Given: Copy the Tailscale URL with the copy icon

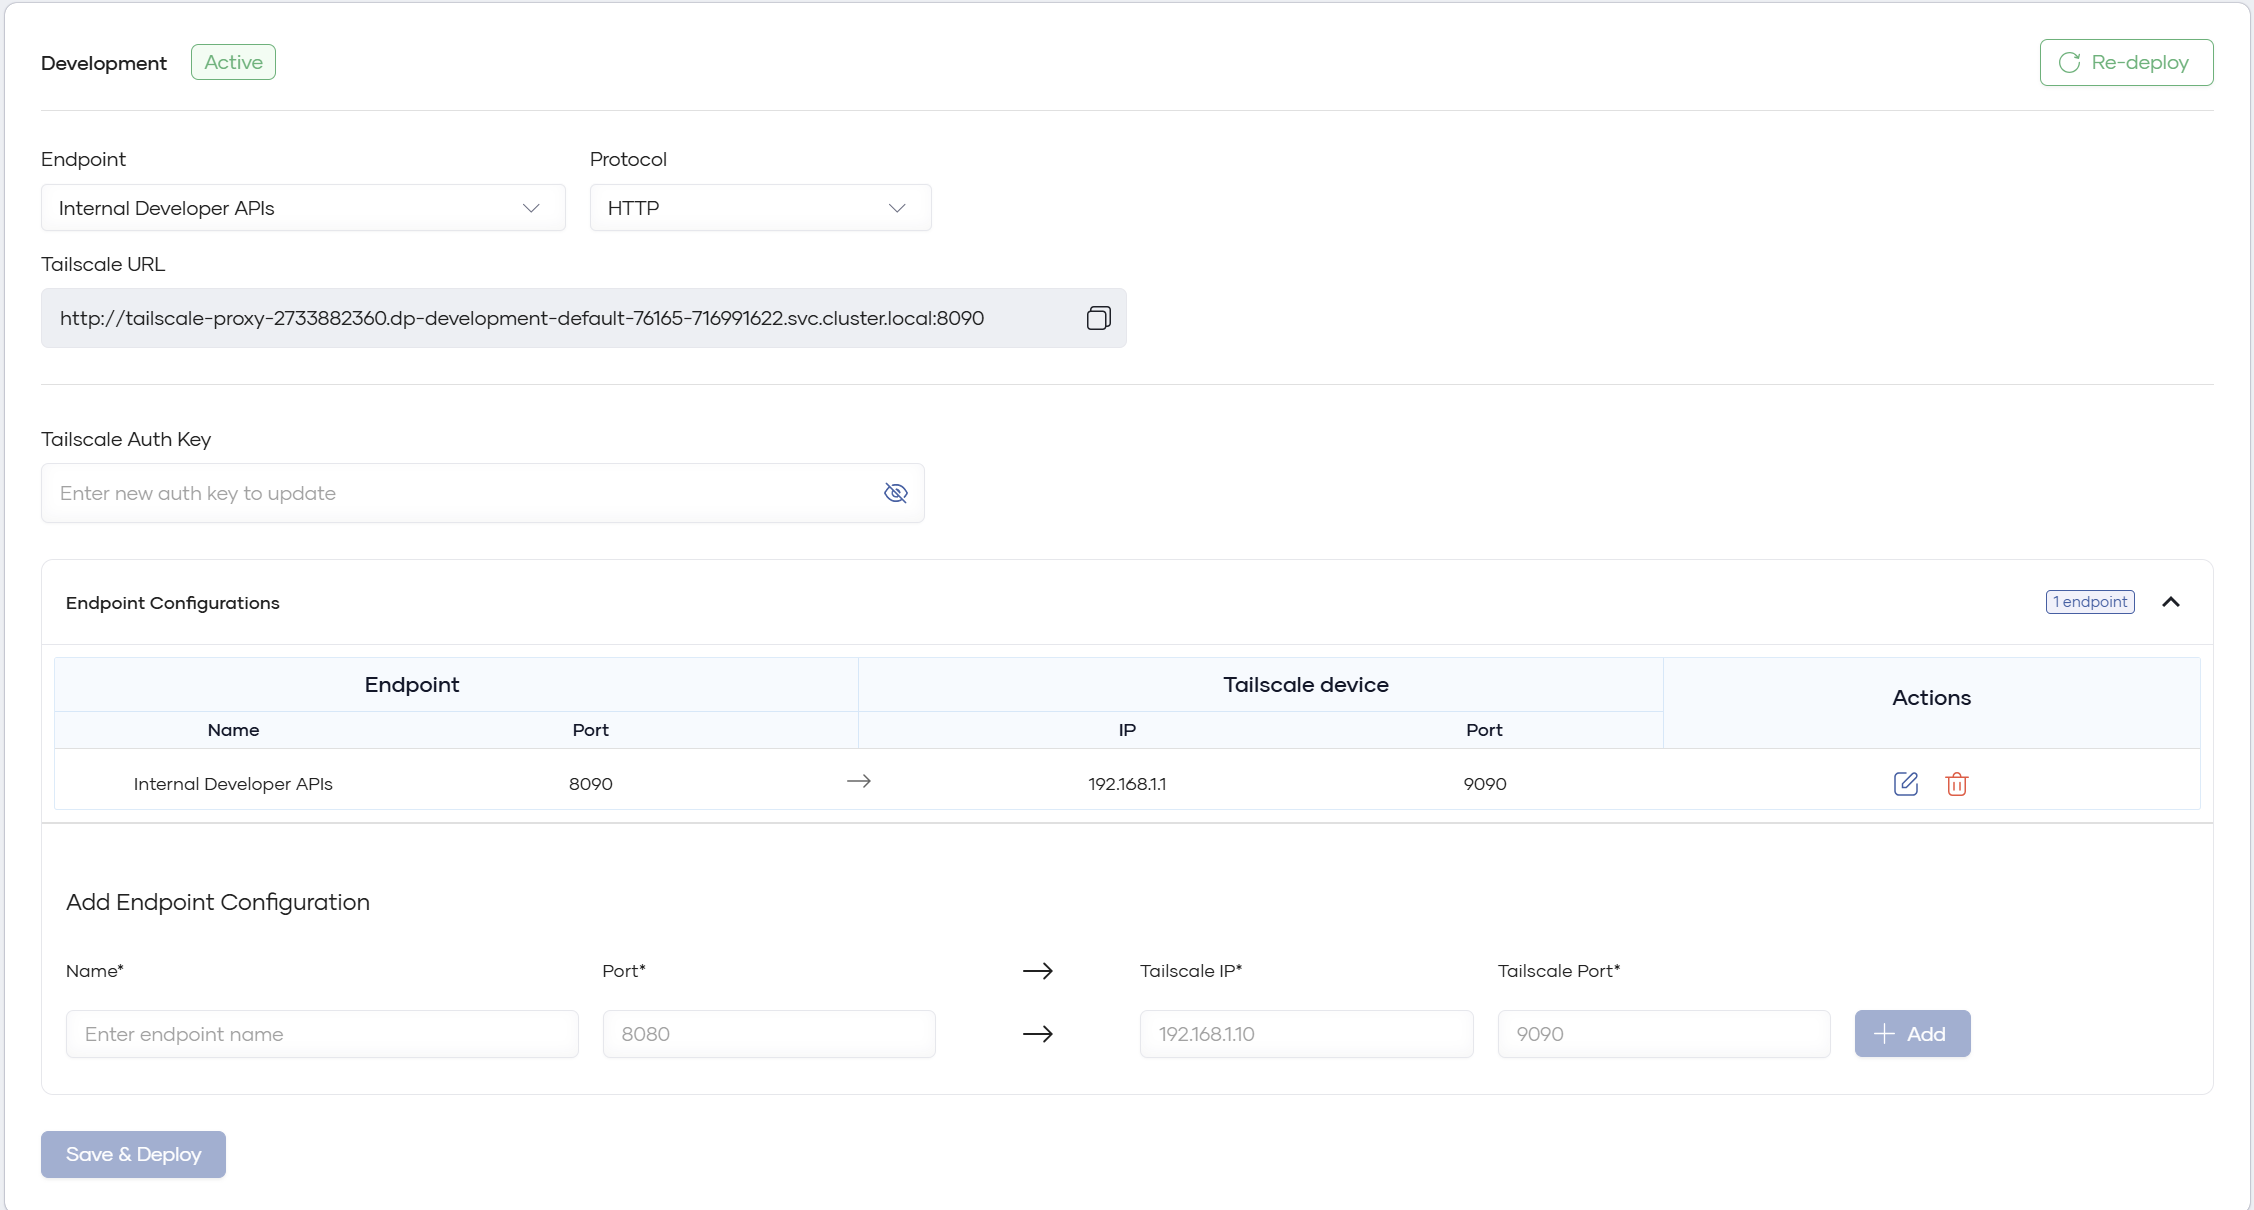Looking at the screenshot, I should (1098, 318).
